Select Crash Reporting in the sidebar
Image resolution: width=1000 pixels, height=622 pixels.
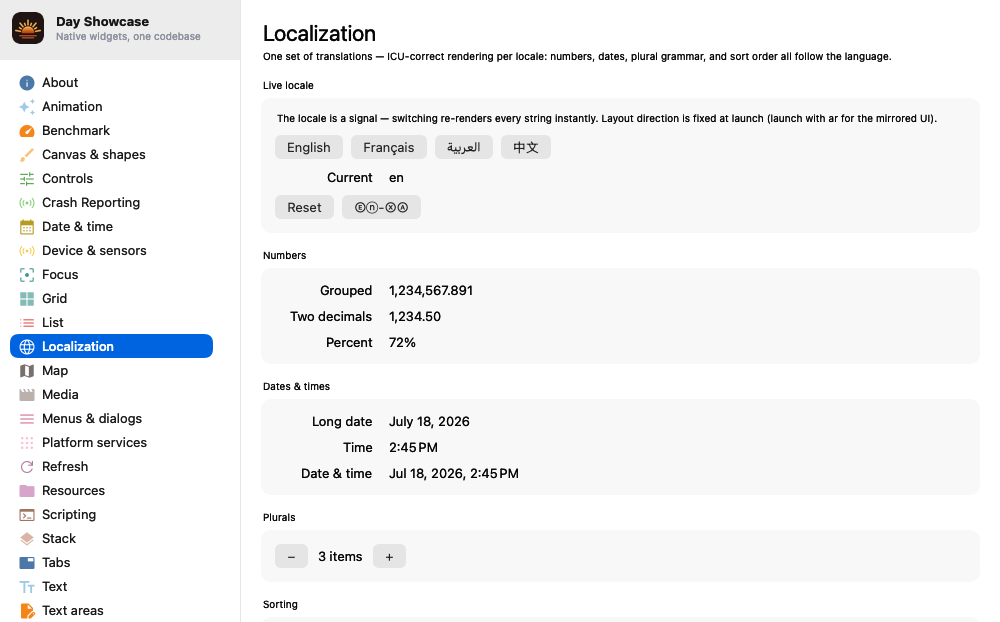point(112,203)
